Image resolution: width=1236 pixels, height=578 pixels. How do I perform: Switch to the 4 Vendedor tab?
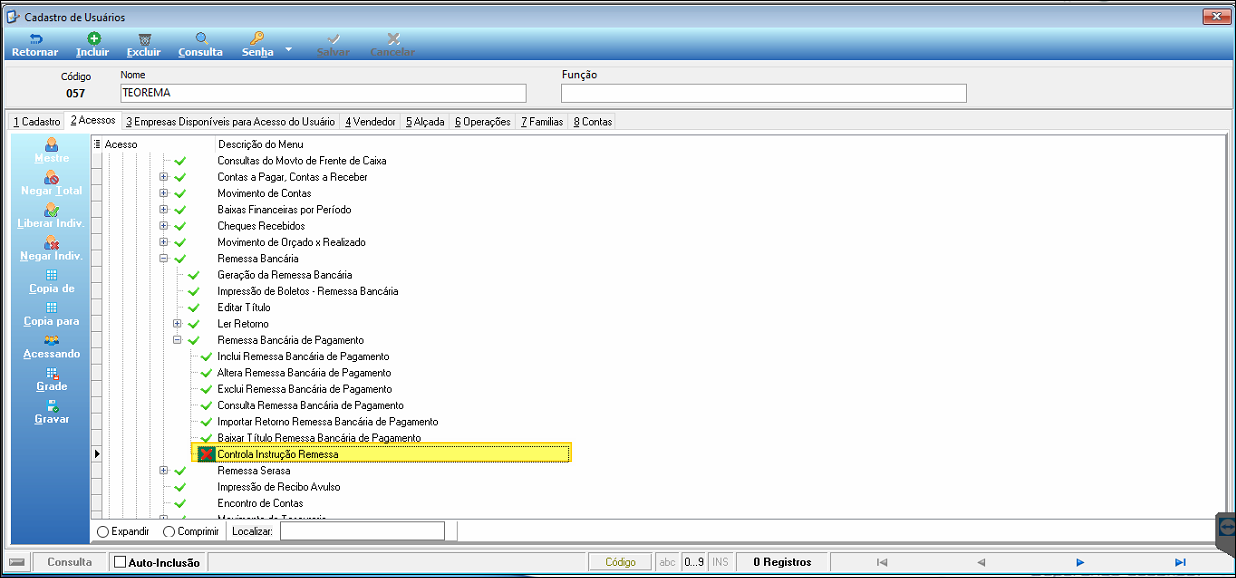(x=370, y=121)
